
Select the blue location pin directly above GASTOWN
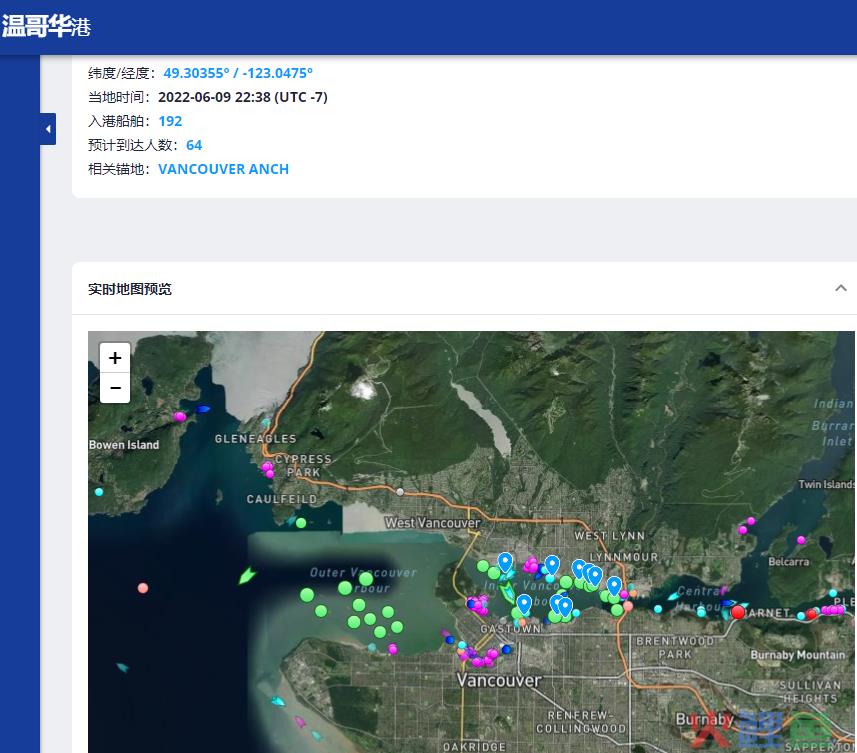coord(524,604)
